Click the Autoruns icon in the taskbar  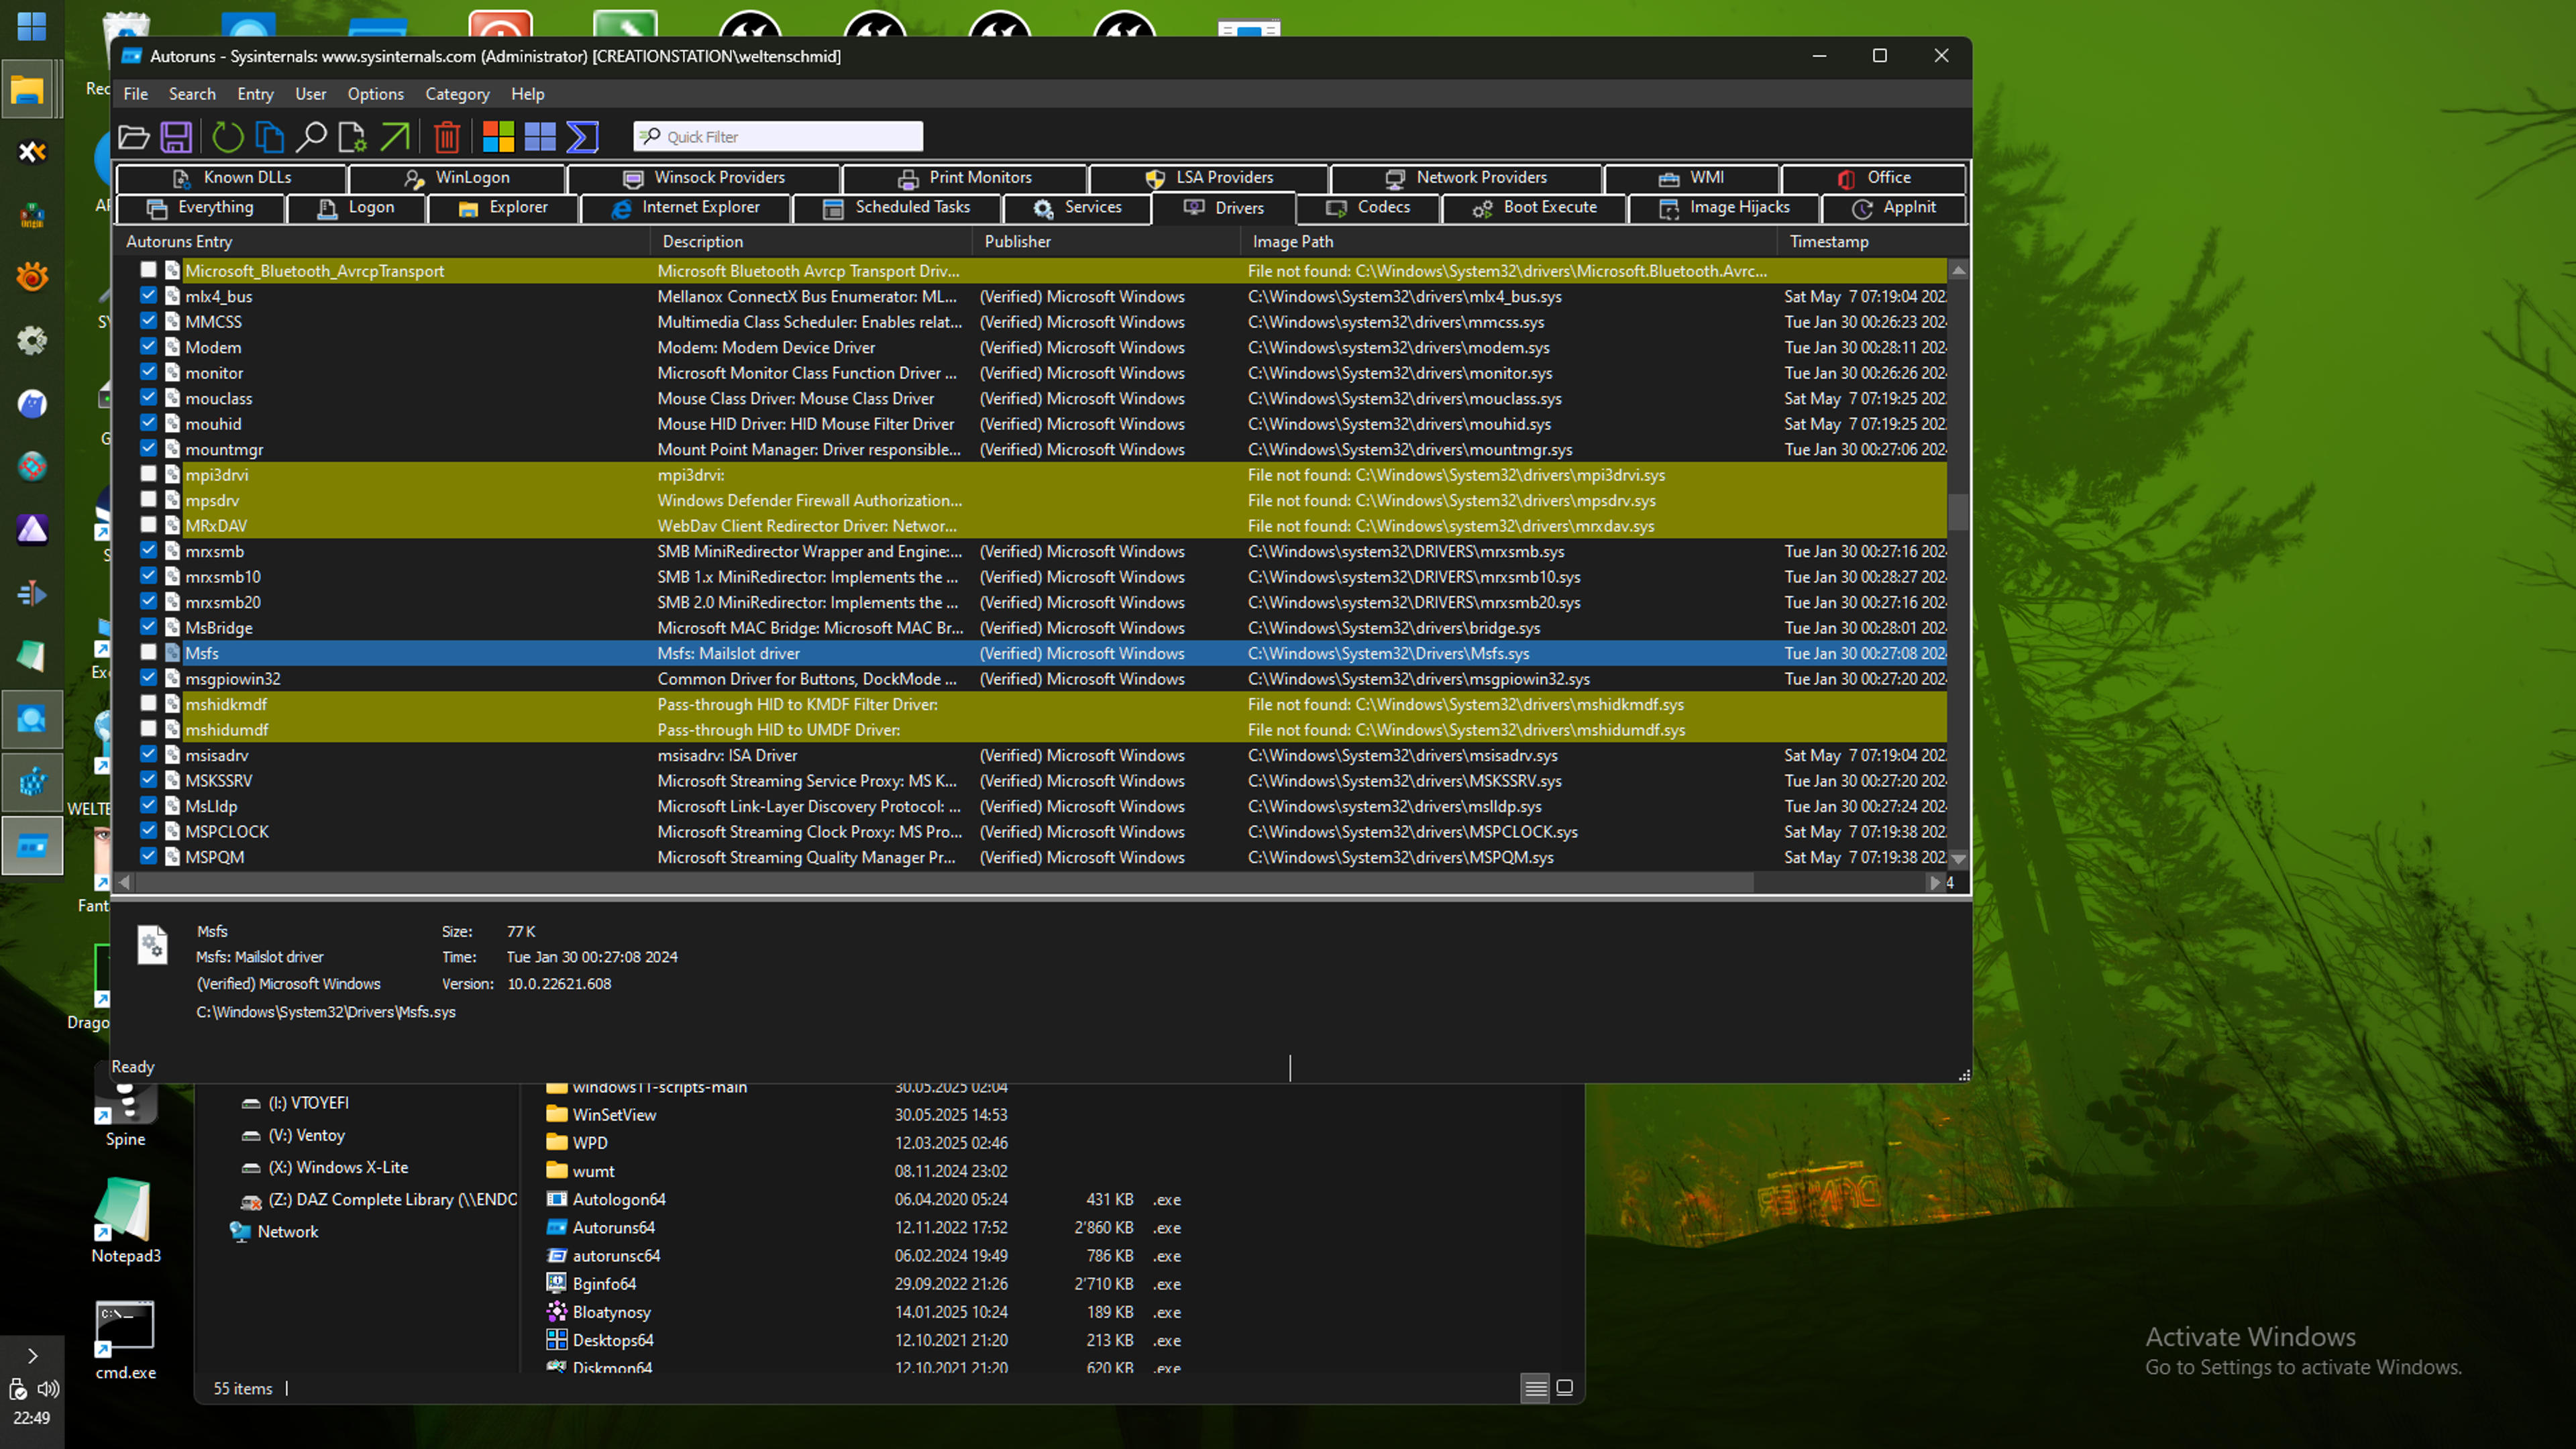click(x=32, y=846)
